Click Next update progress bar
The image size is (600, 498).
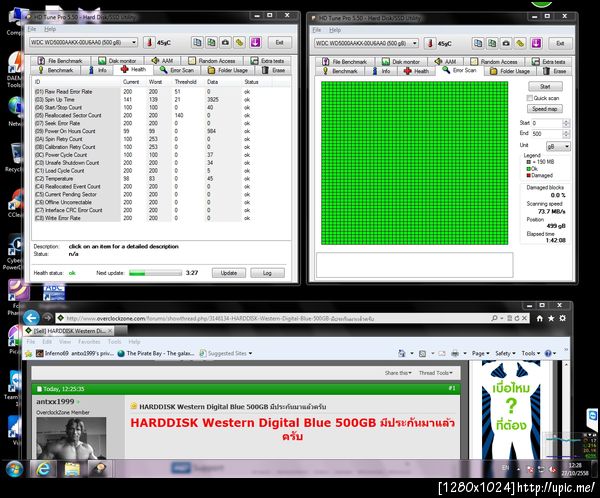point(155,273)
